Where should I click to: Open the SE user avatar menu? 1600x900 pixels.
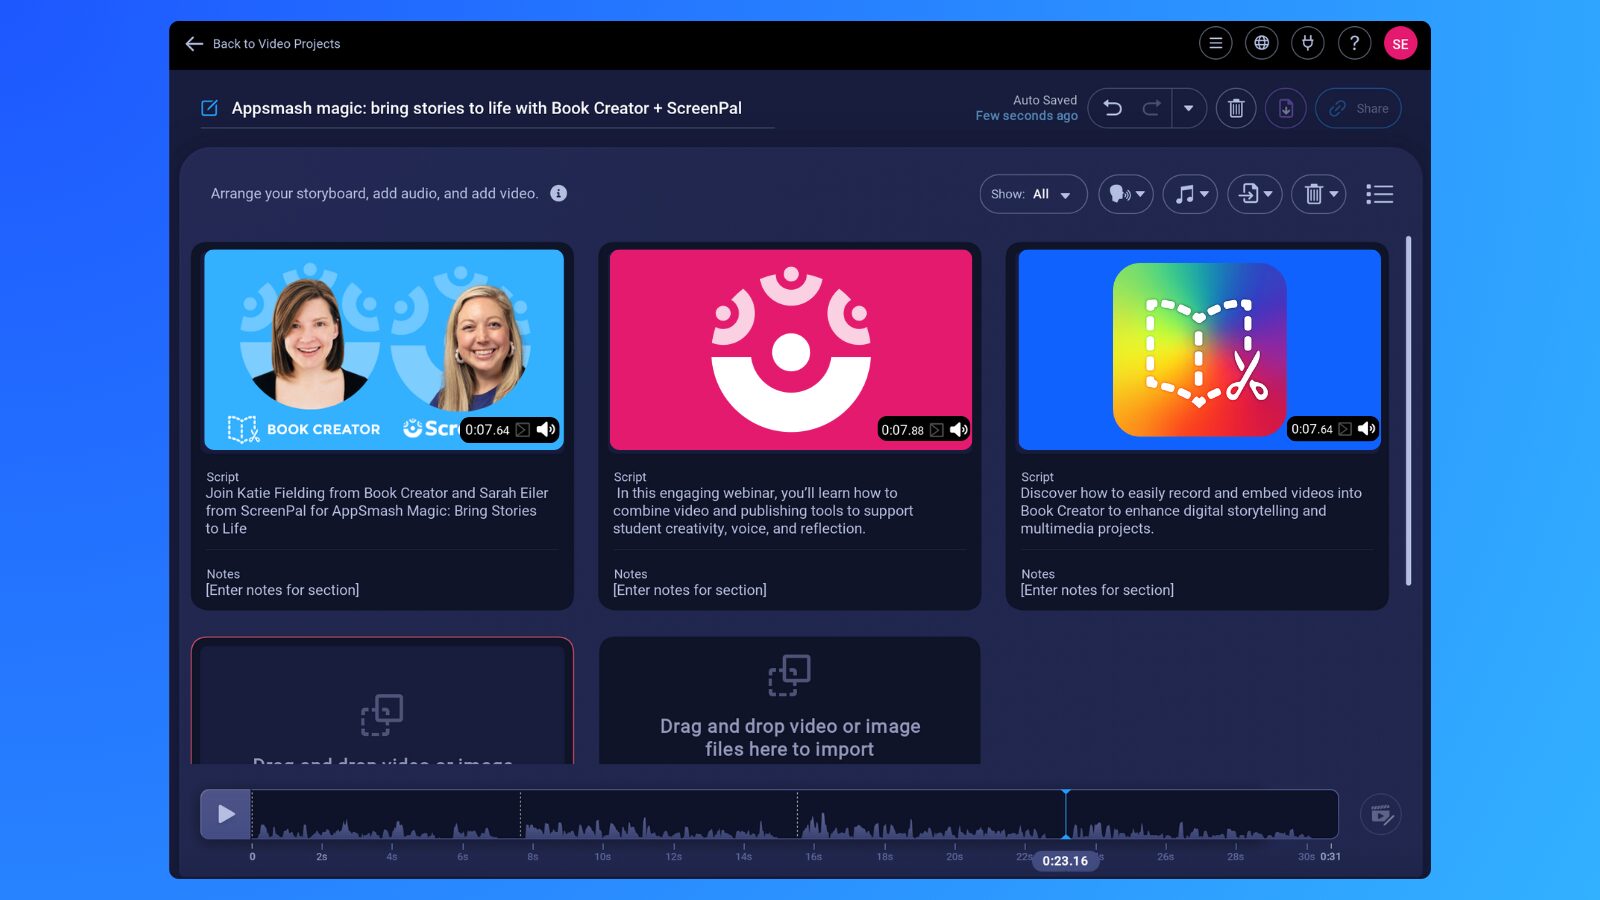[1400, 43]
